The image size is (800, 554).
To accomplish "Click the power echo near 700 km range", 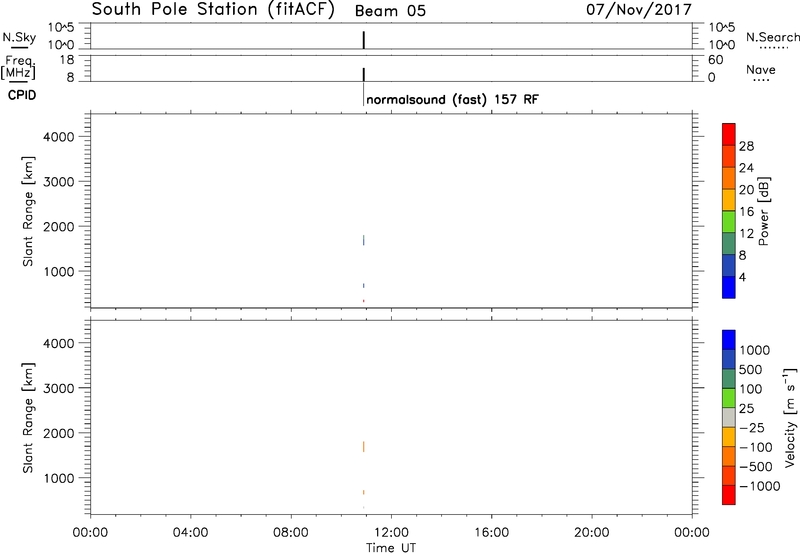I will tap(364, 286).
